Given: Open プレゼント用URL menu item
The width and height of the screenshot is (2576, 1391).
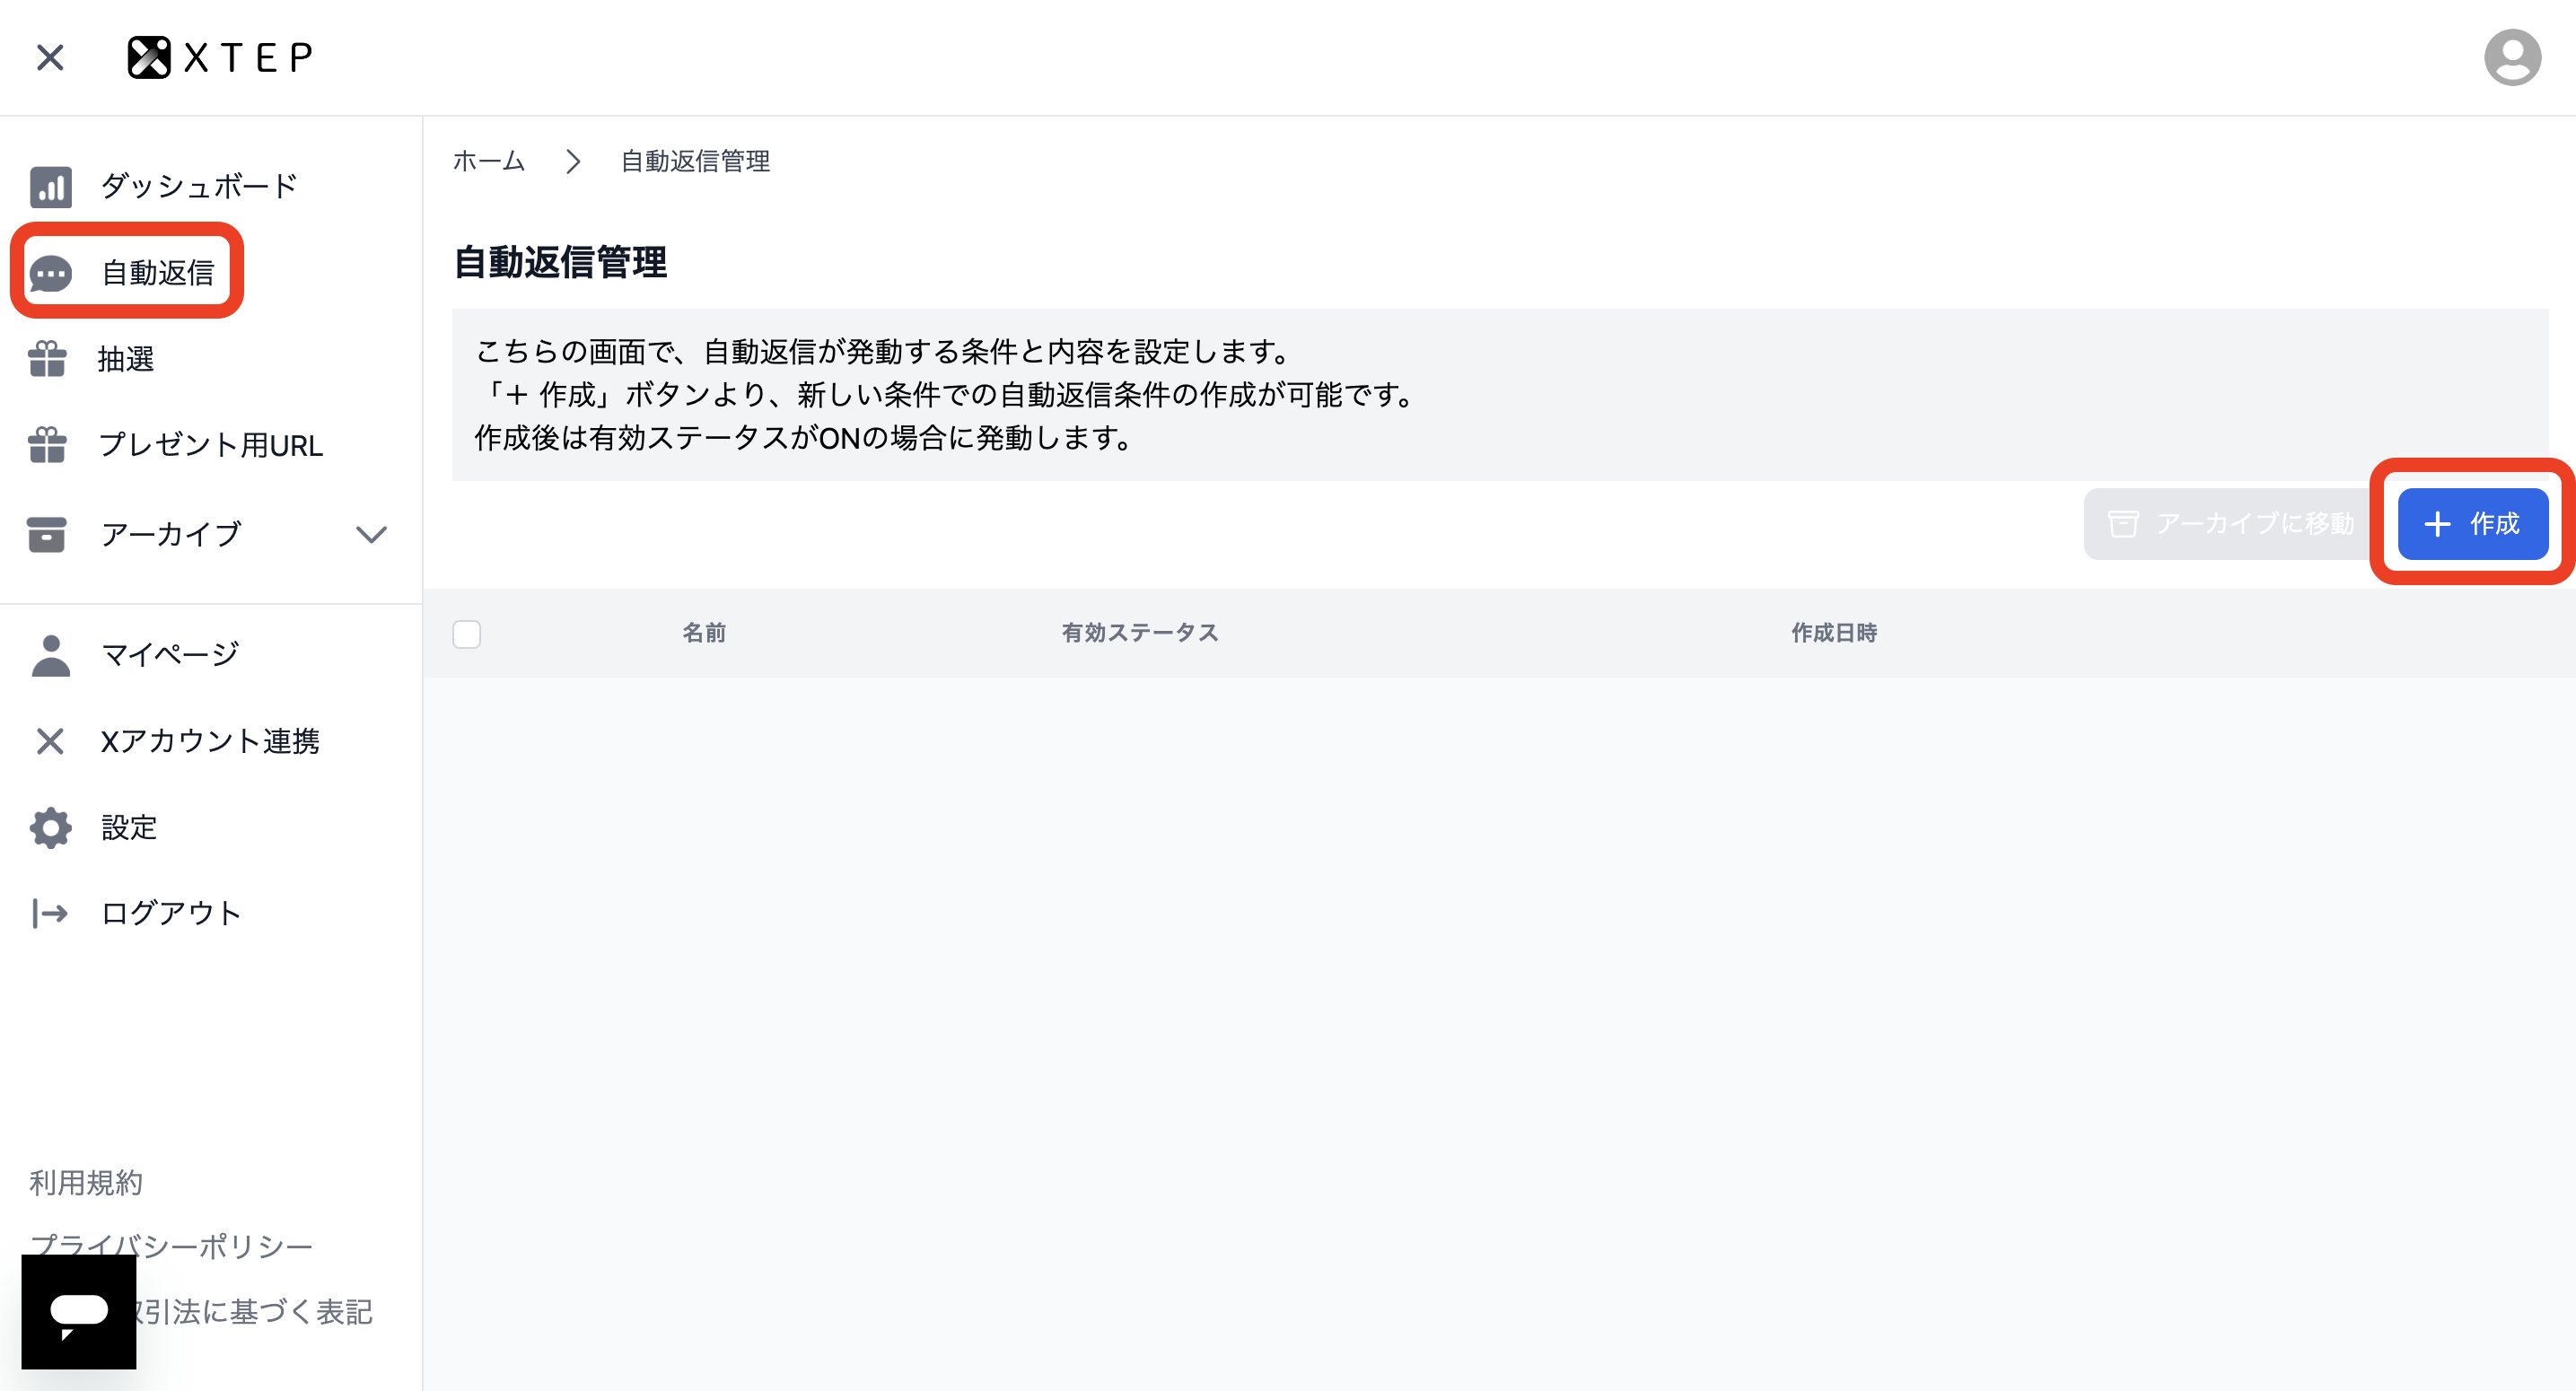Looking at the screenshot, I should pyautogui.click(x=211, y=445).
